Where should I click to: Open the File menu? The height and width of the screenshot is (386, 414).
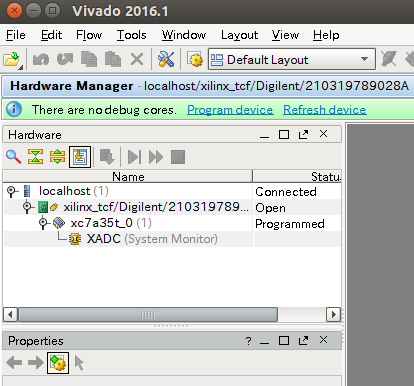pyautogui.click(x=16, y=35)
